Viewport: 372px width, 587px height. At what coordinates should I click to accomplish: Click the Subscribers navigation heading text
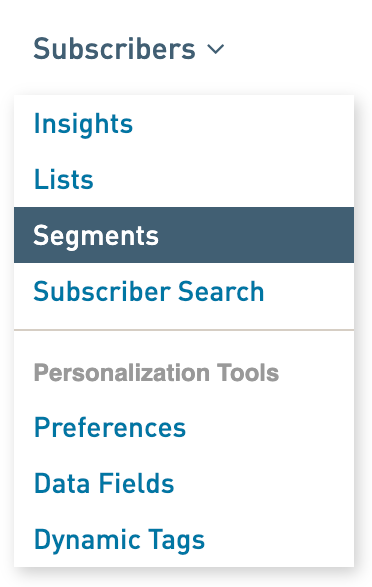tap(115, 49)
